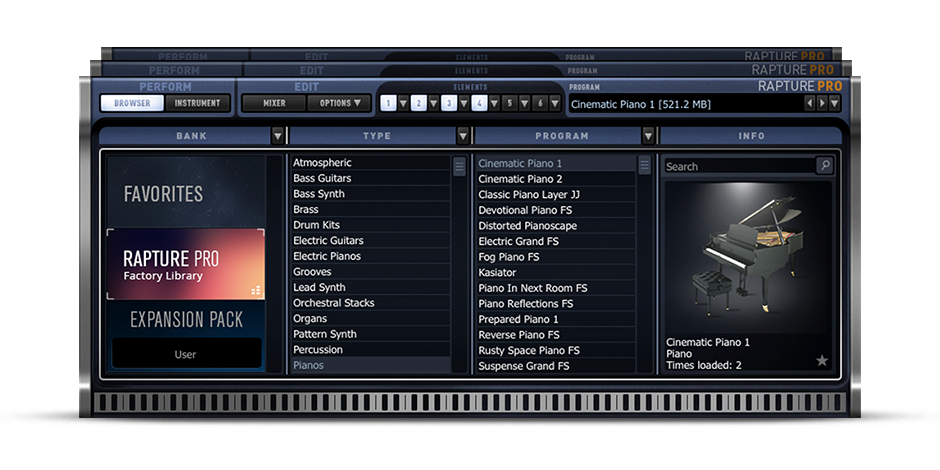Select the Electric Pianos type
Image resolution: width=940 pixels, height=470 pixels.
tap(370, 256)
